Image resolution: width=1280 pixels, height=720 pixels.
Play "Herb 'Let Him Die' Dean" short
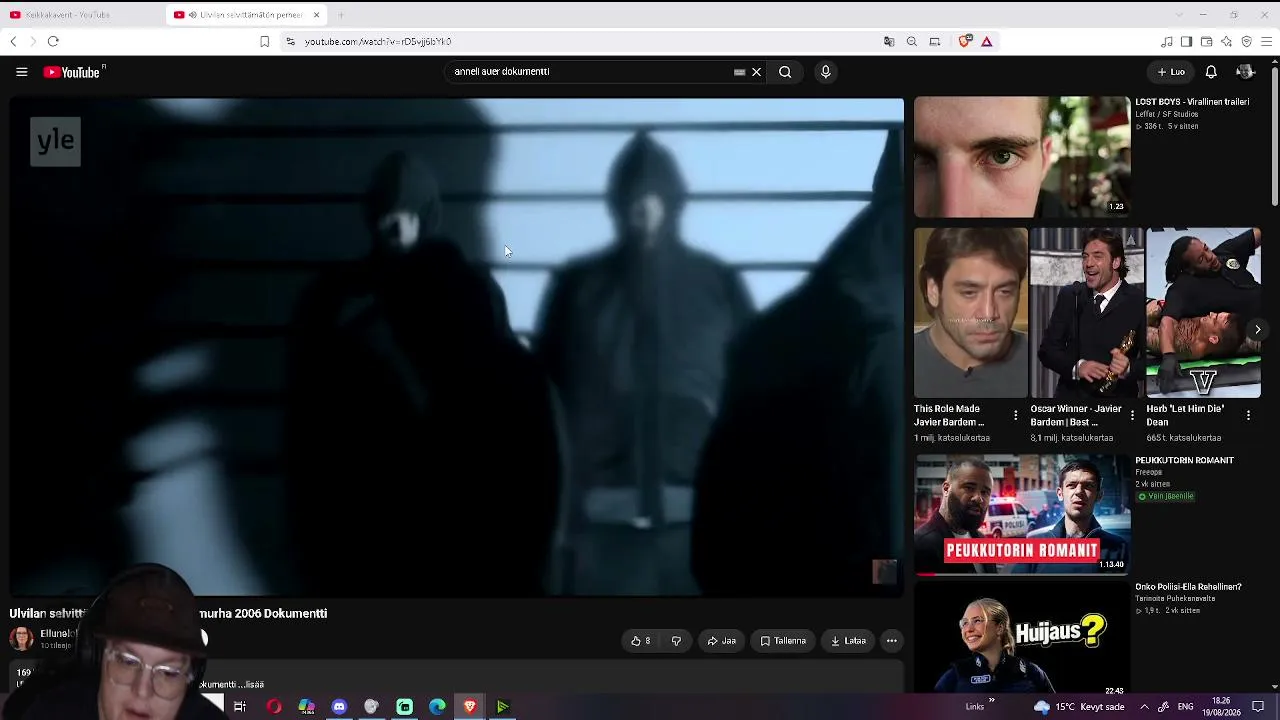[x=1204, y=313]
